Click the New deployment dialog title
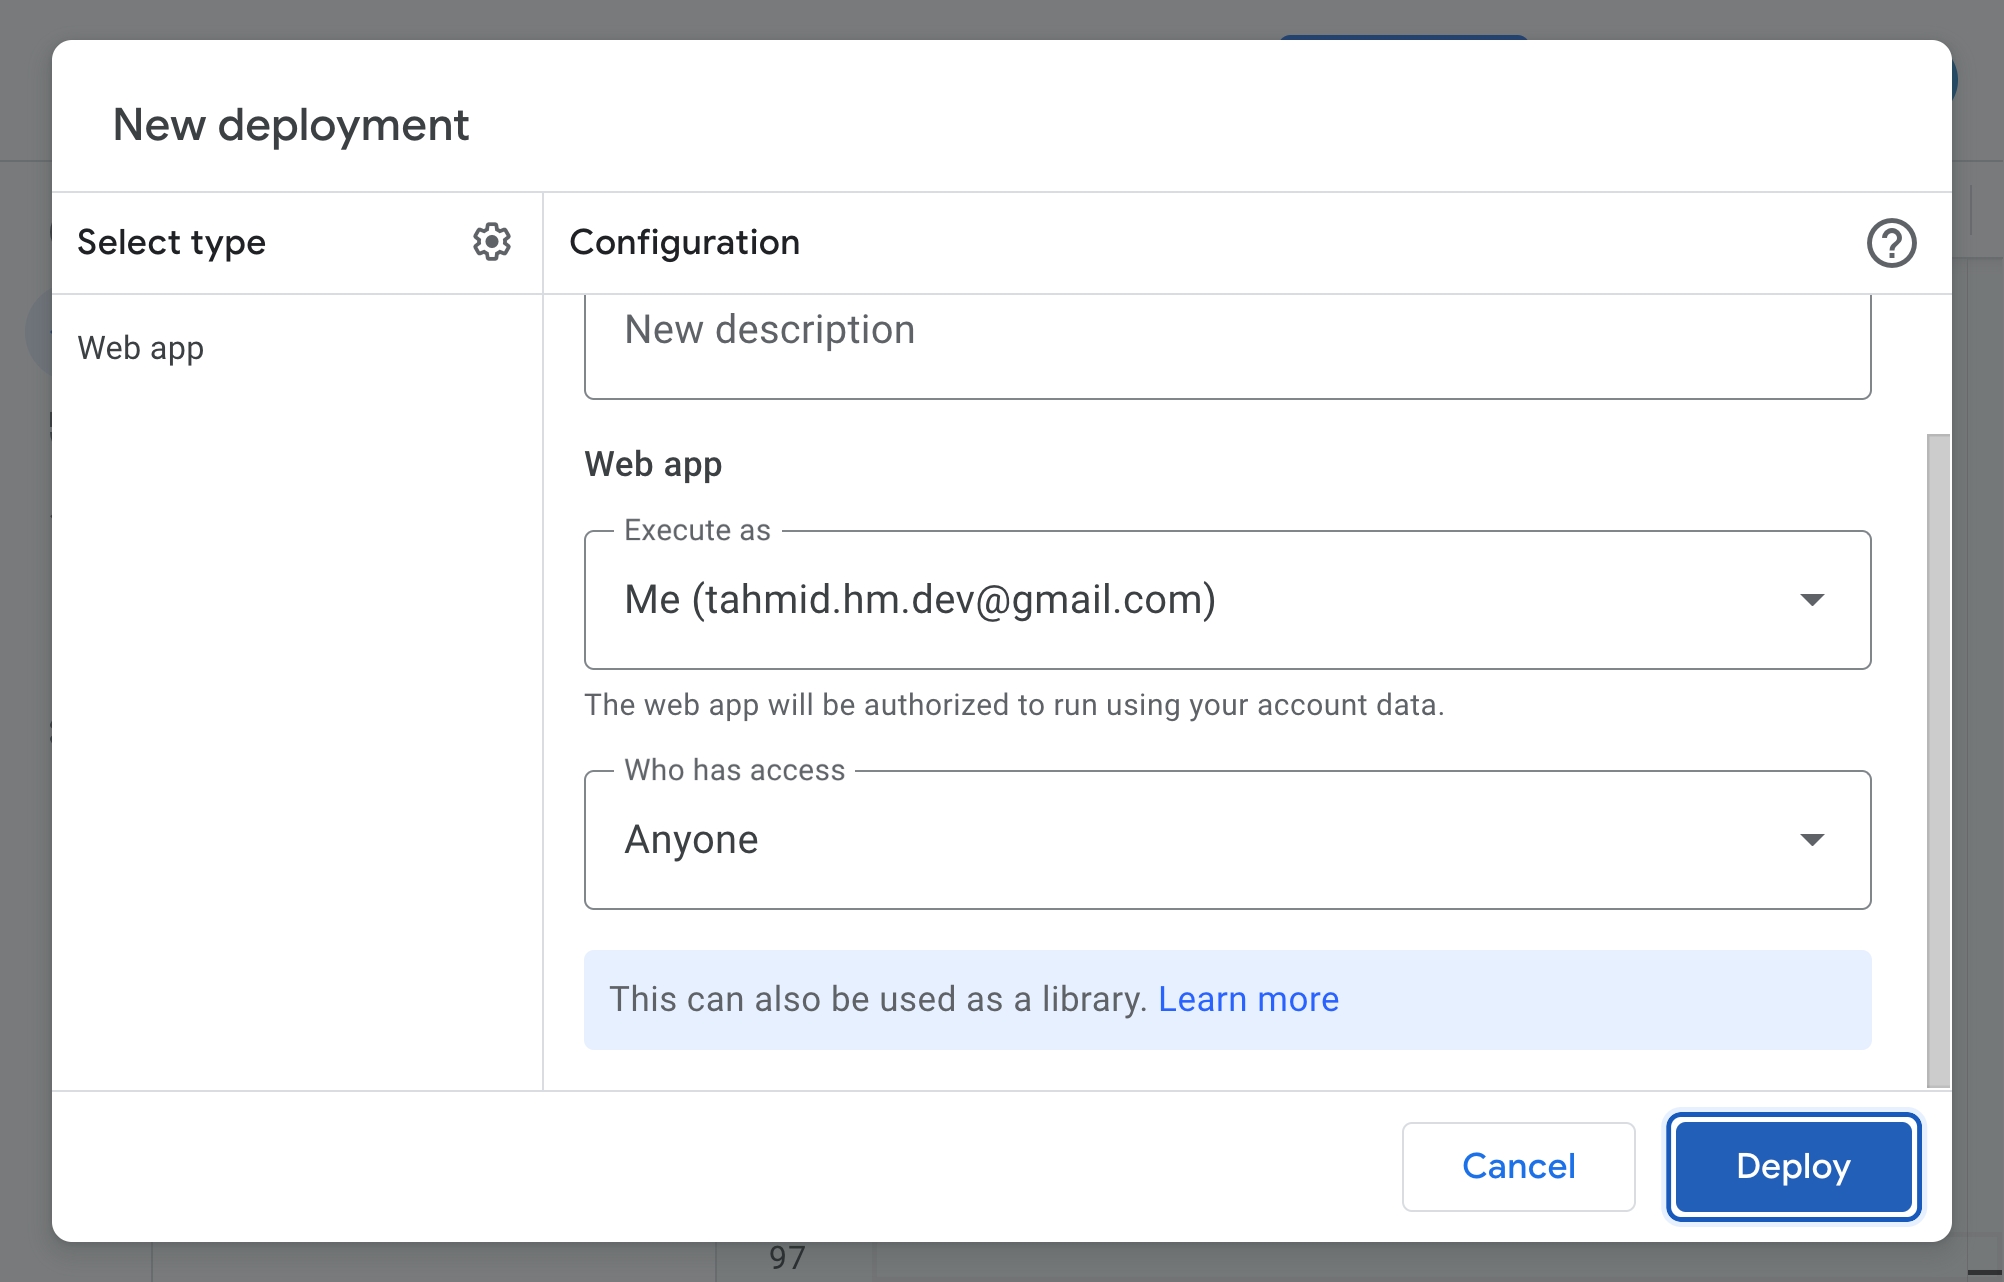2004x1282 pixels. pyautogui.click(x=291, y=125)
